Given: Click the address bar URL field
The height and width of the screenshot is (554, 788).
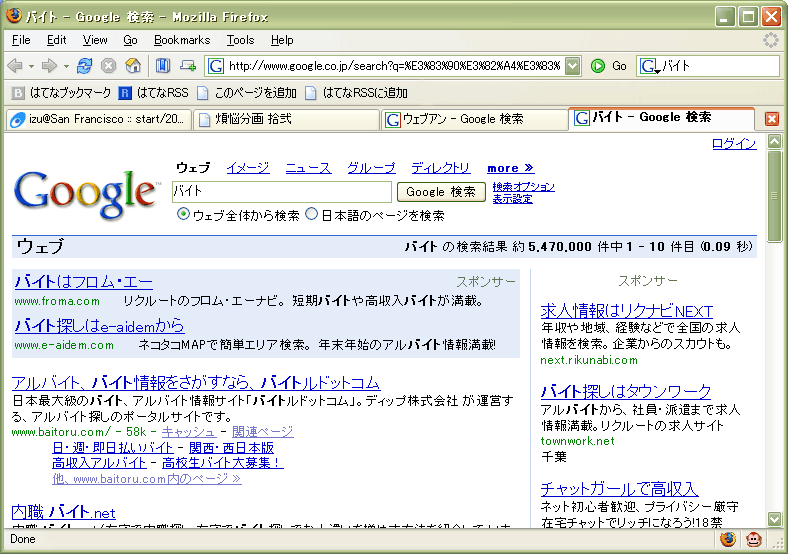Looking at the screenshot, I should (393, 66).
